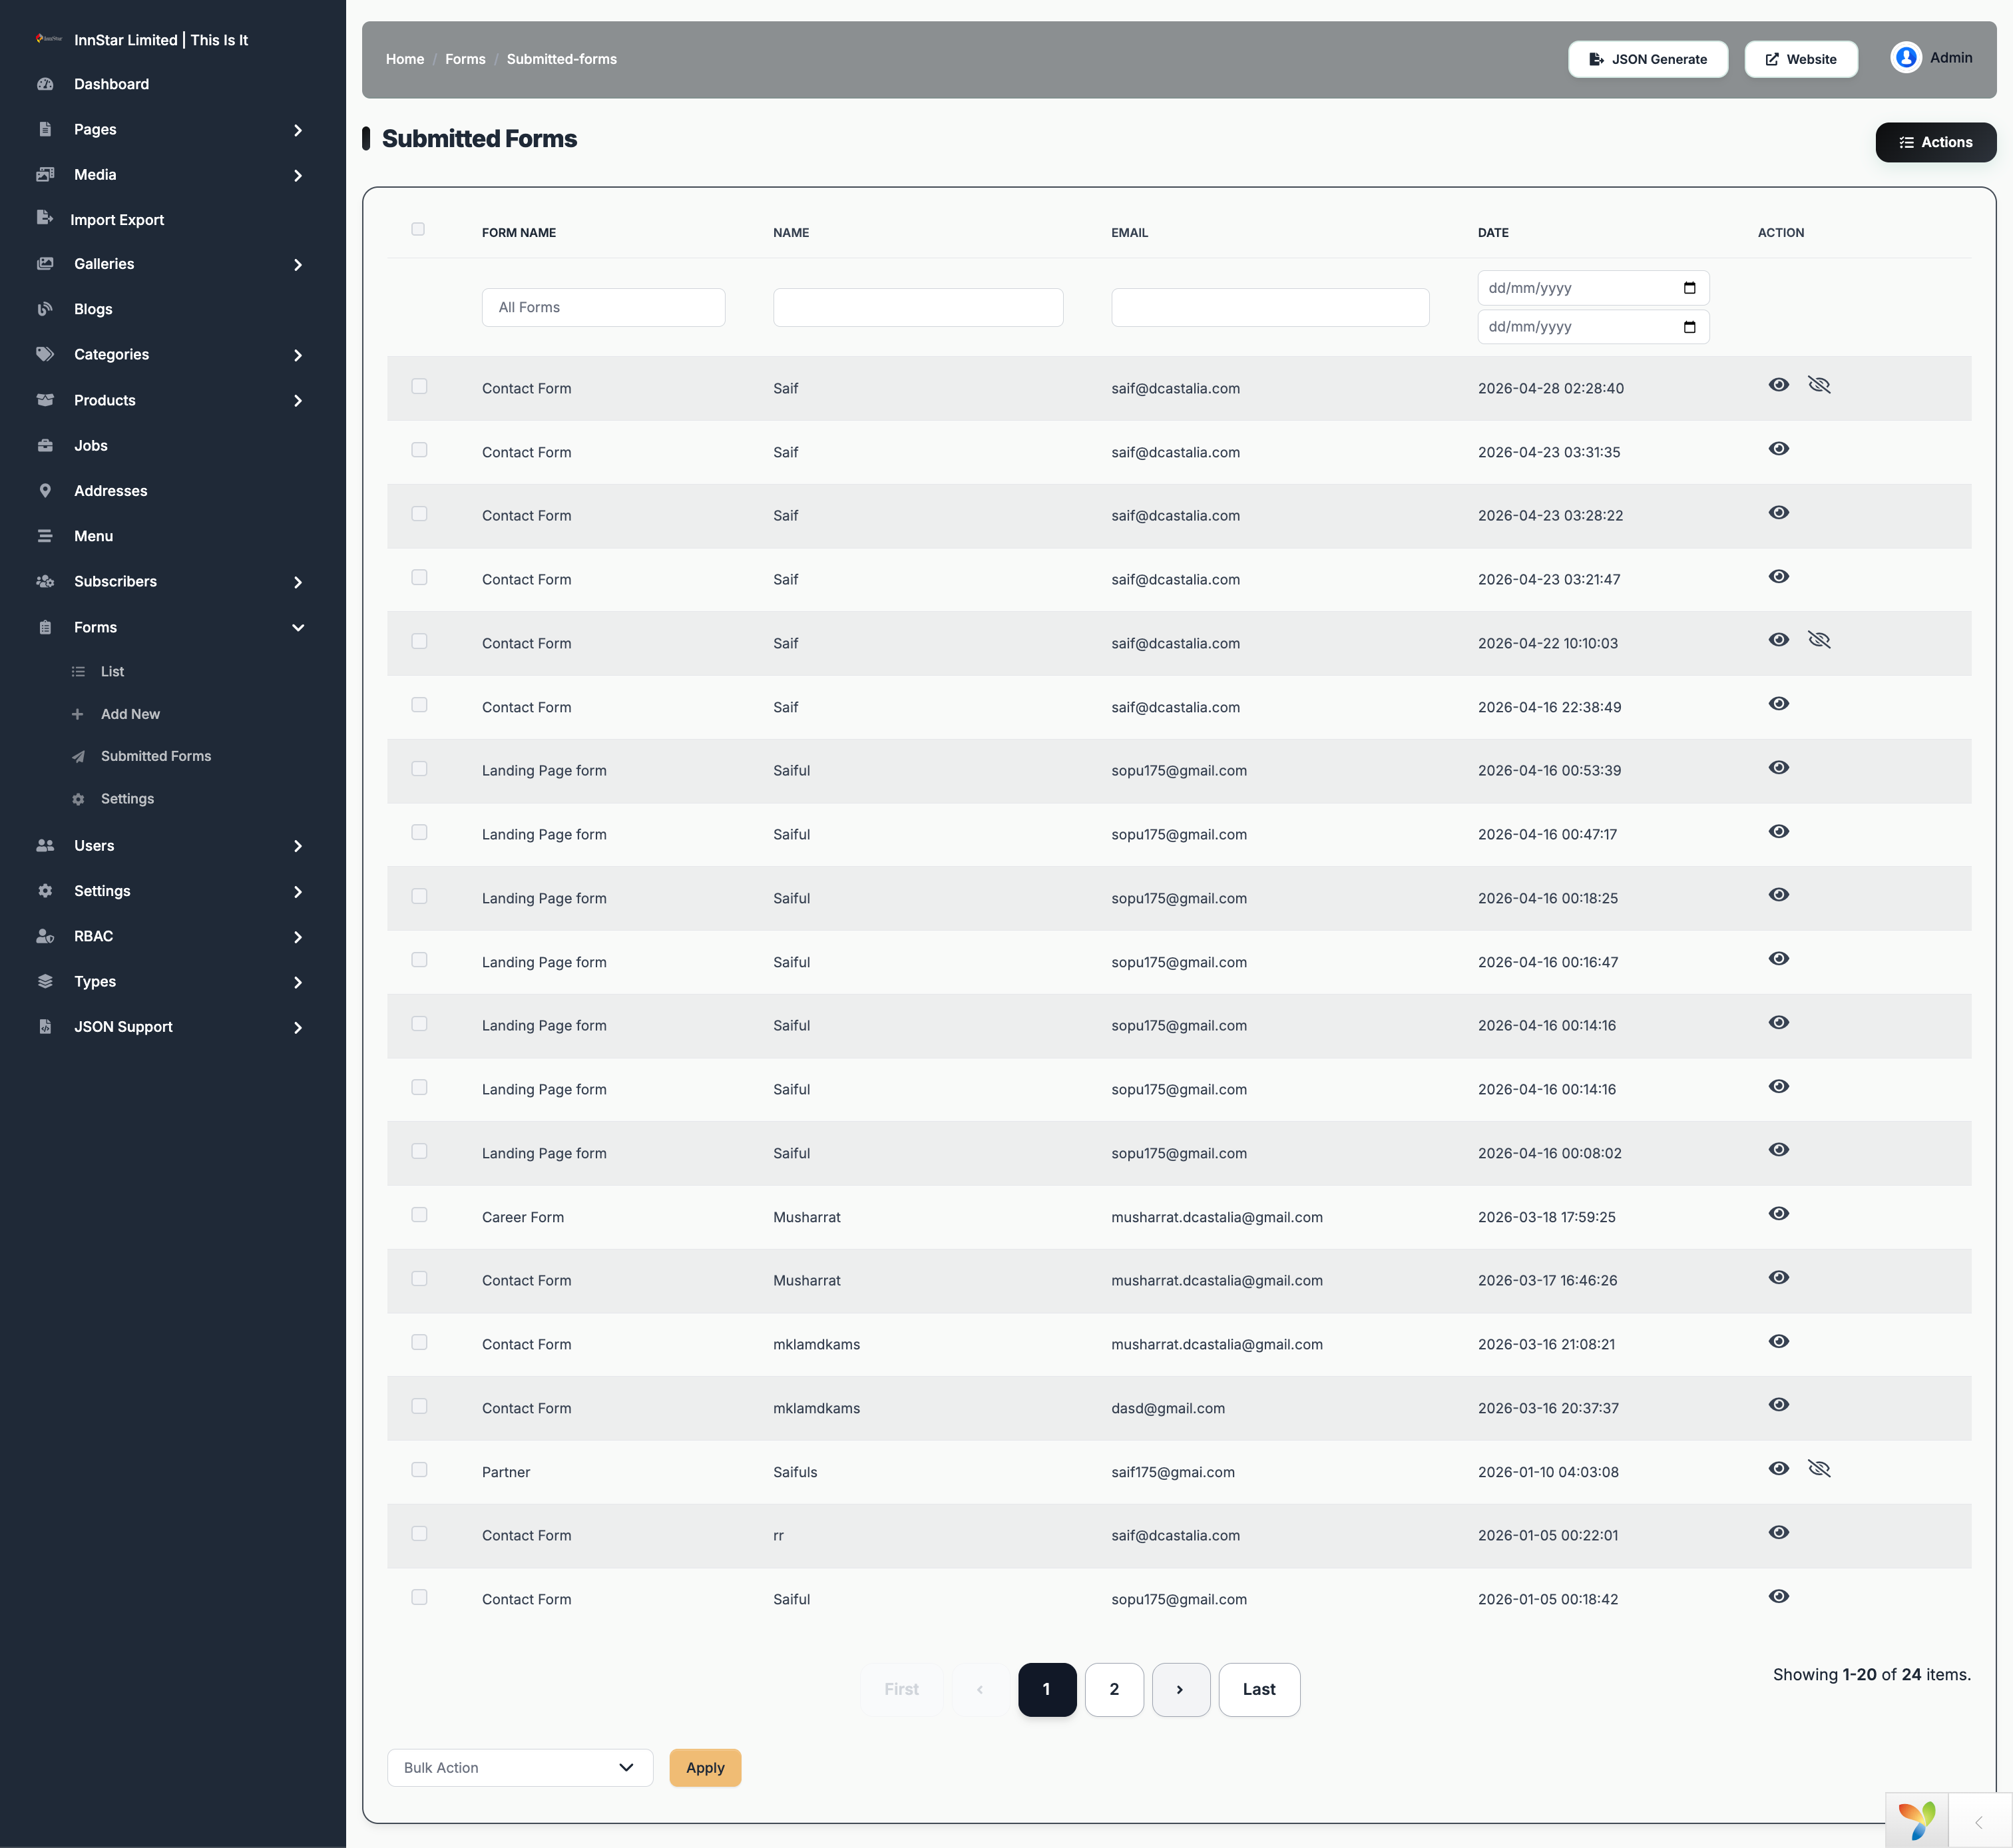Select checkbox for Career Form row
This screenshot has height=1848, width=2013.
(419, 1215)
